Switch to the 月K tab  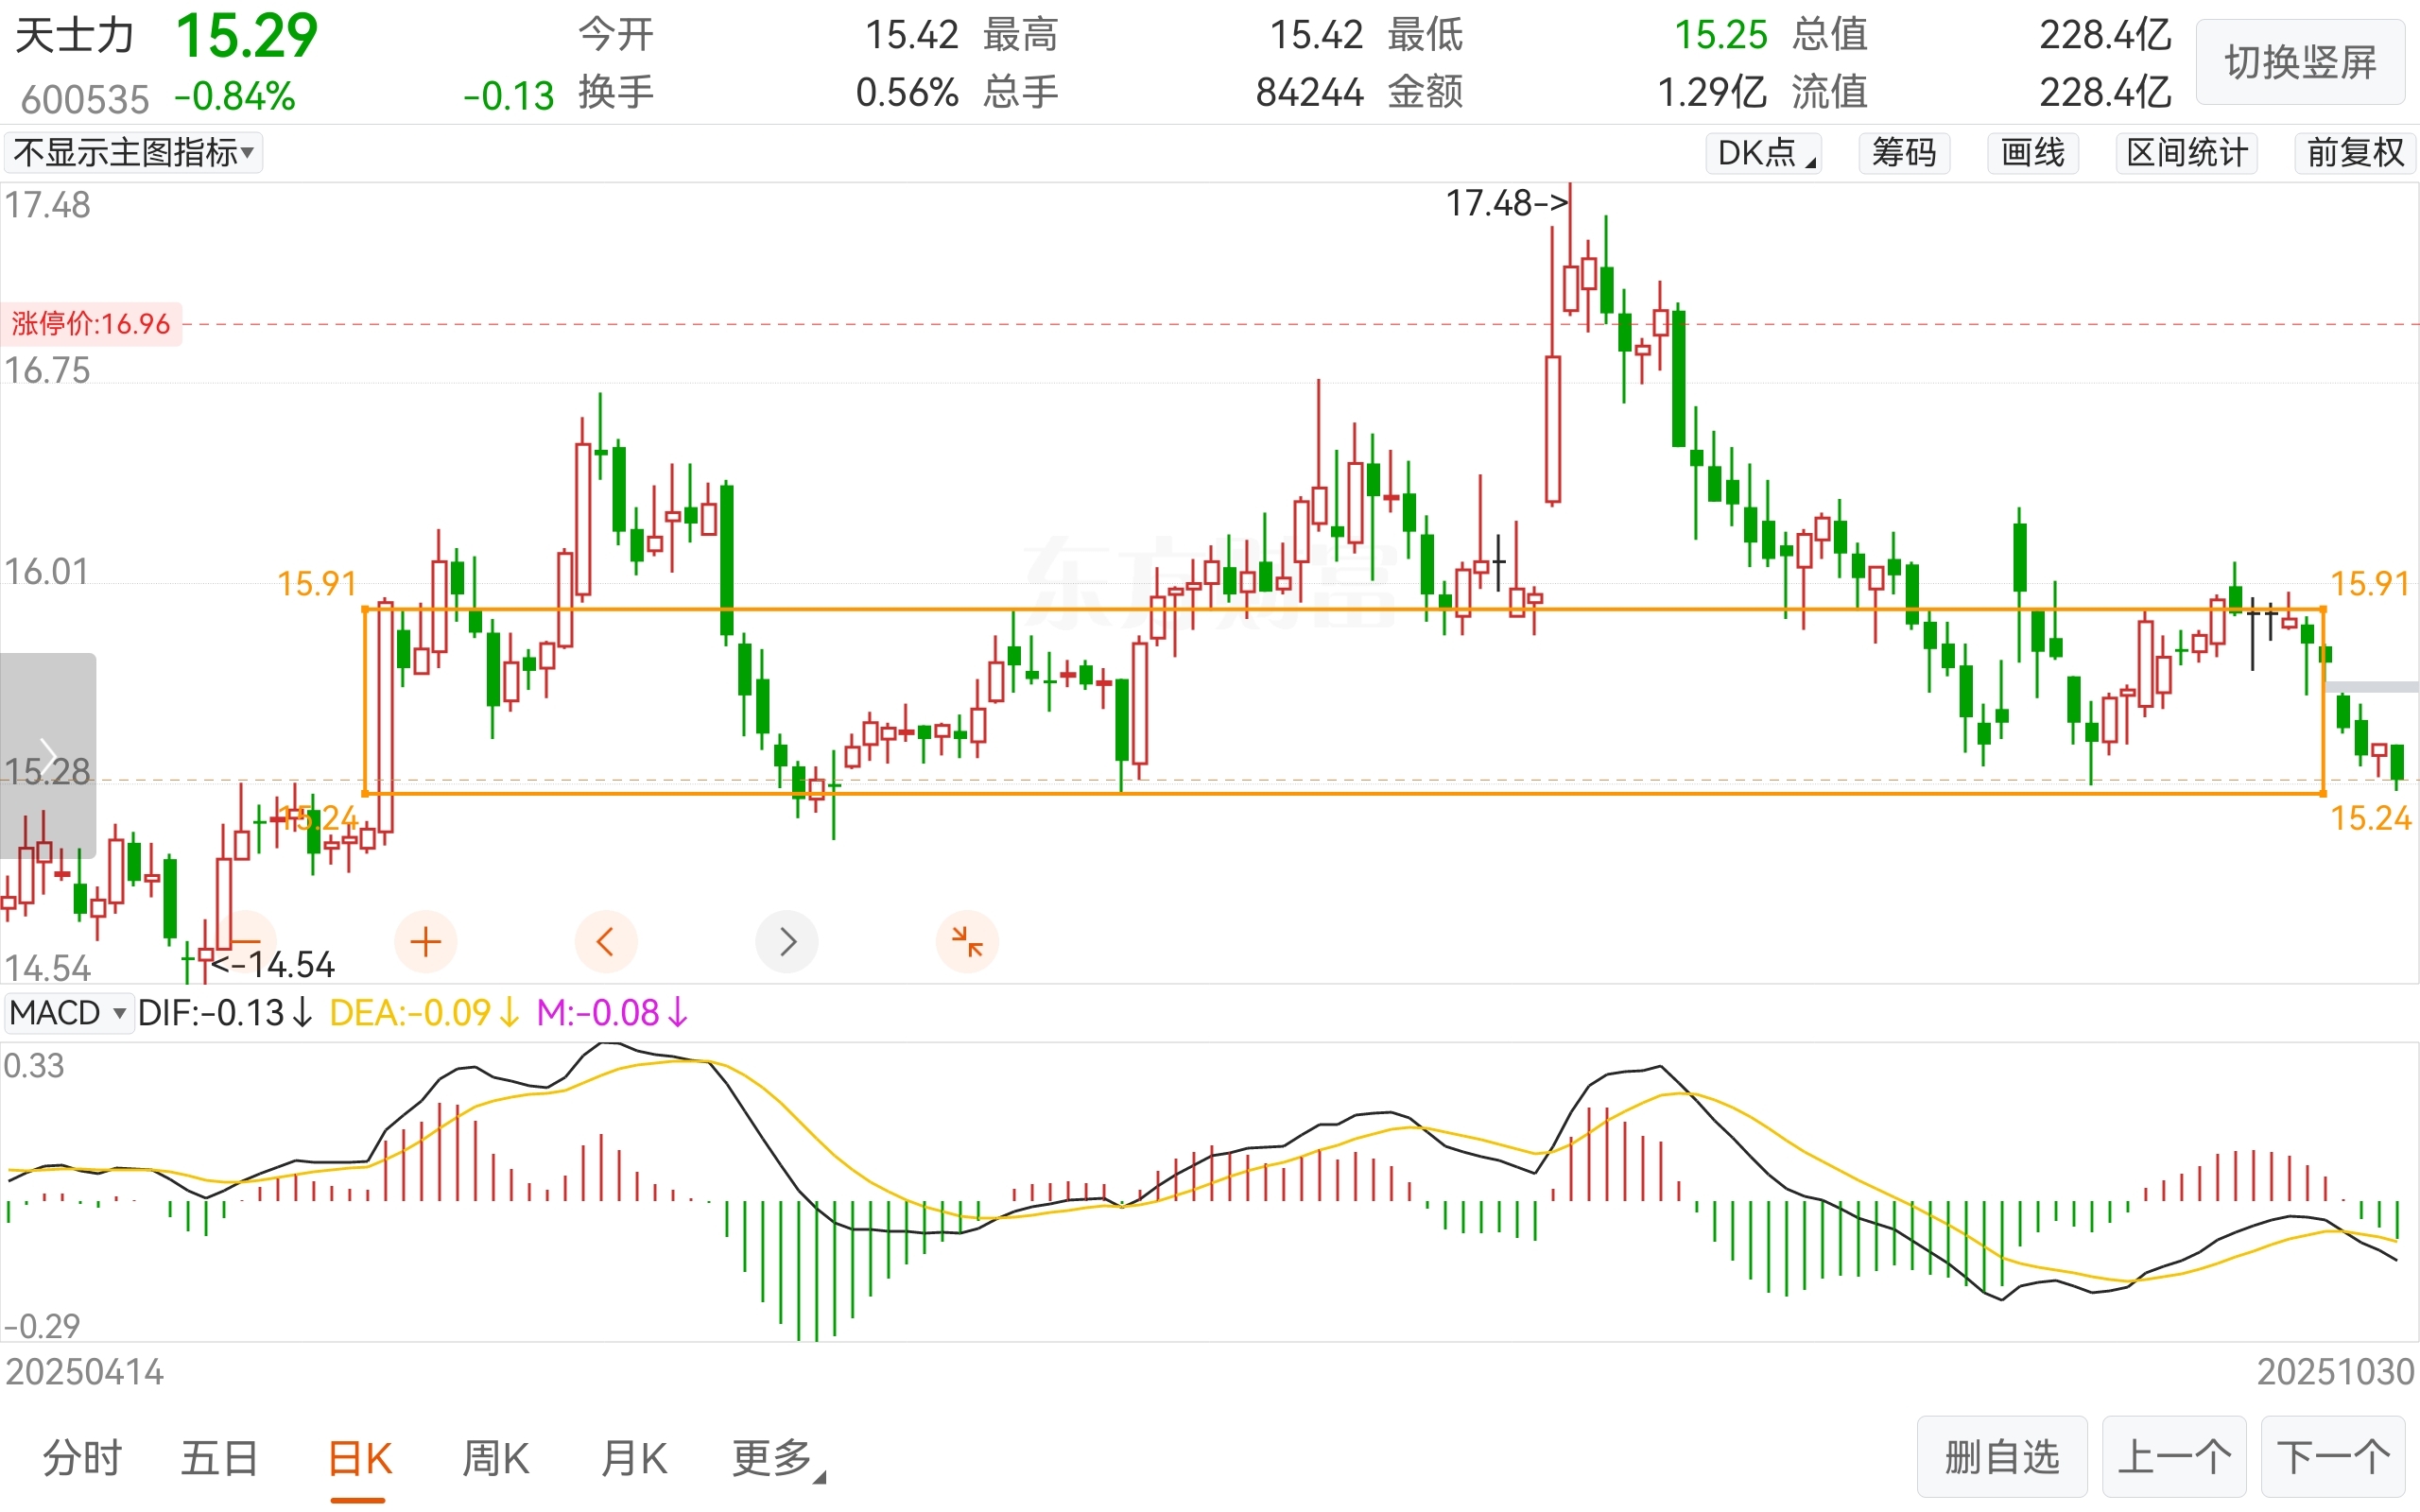[x=634, y=1458]
